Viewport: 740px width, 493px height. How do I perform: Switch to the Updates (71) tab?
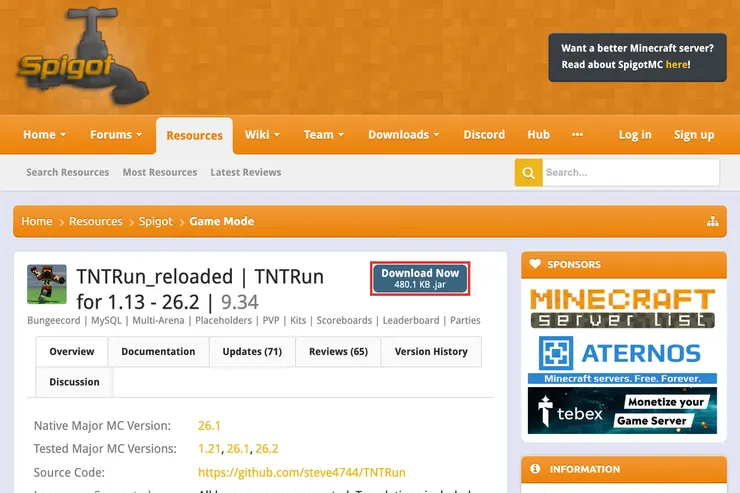252,351
